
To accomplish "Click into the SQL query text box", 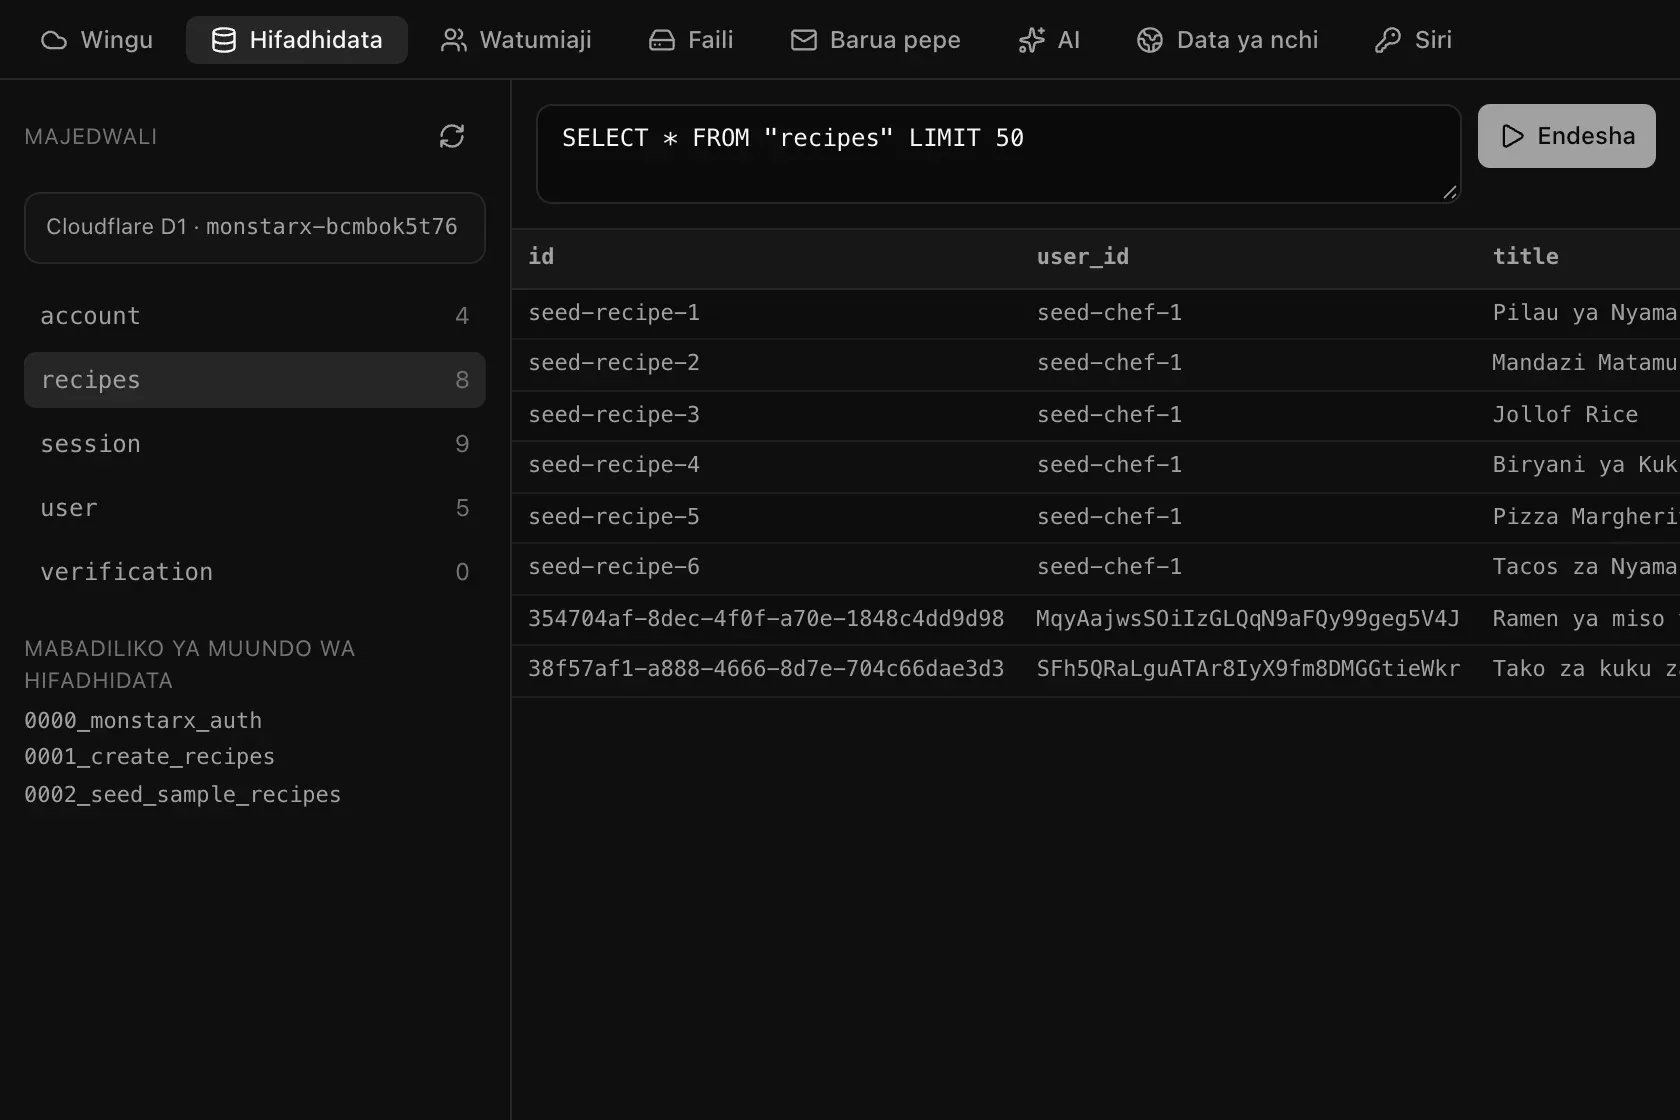I will coord(998,154).
